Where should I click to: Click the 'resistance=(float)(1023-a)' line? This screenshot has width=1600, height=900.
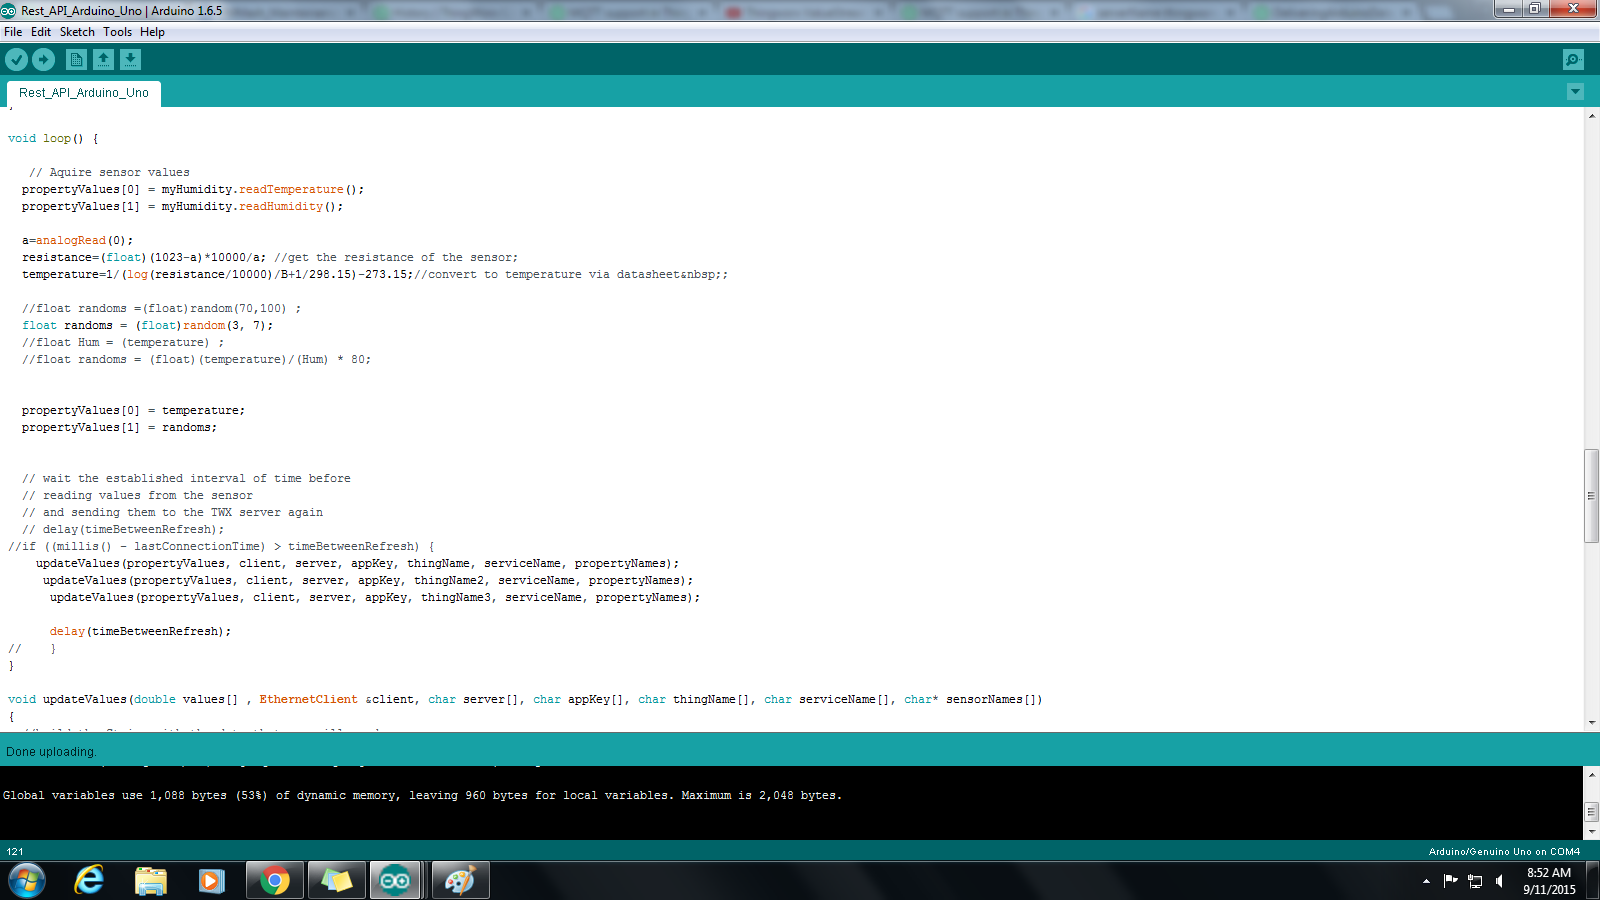point(270,258)
